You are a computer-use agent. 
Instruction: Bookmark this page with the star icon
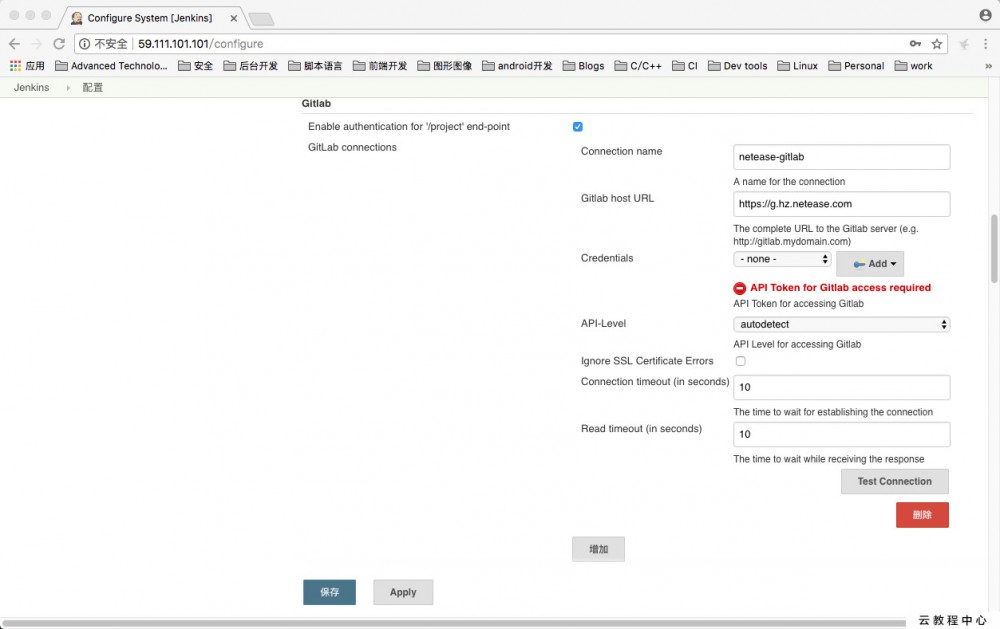point(937,44)
